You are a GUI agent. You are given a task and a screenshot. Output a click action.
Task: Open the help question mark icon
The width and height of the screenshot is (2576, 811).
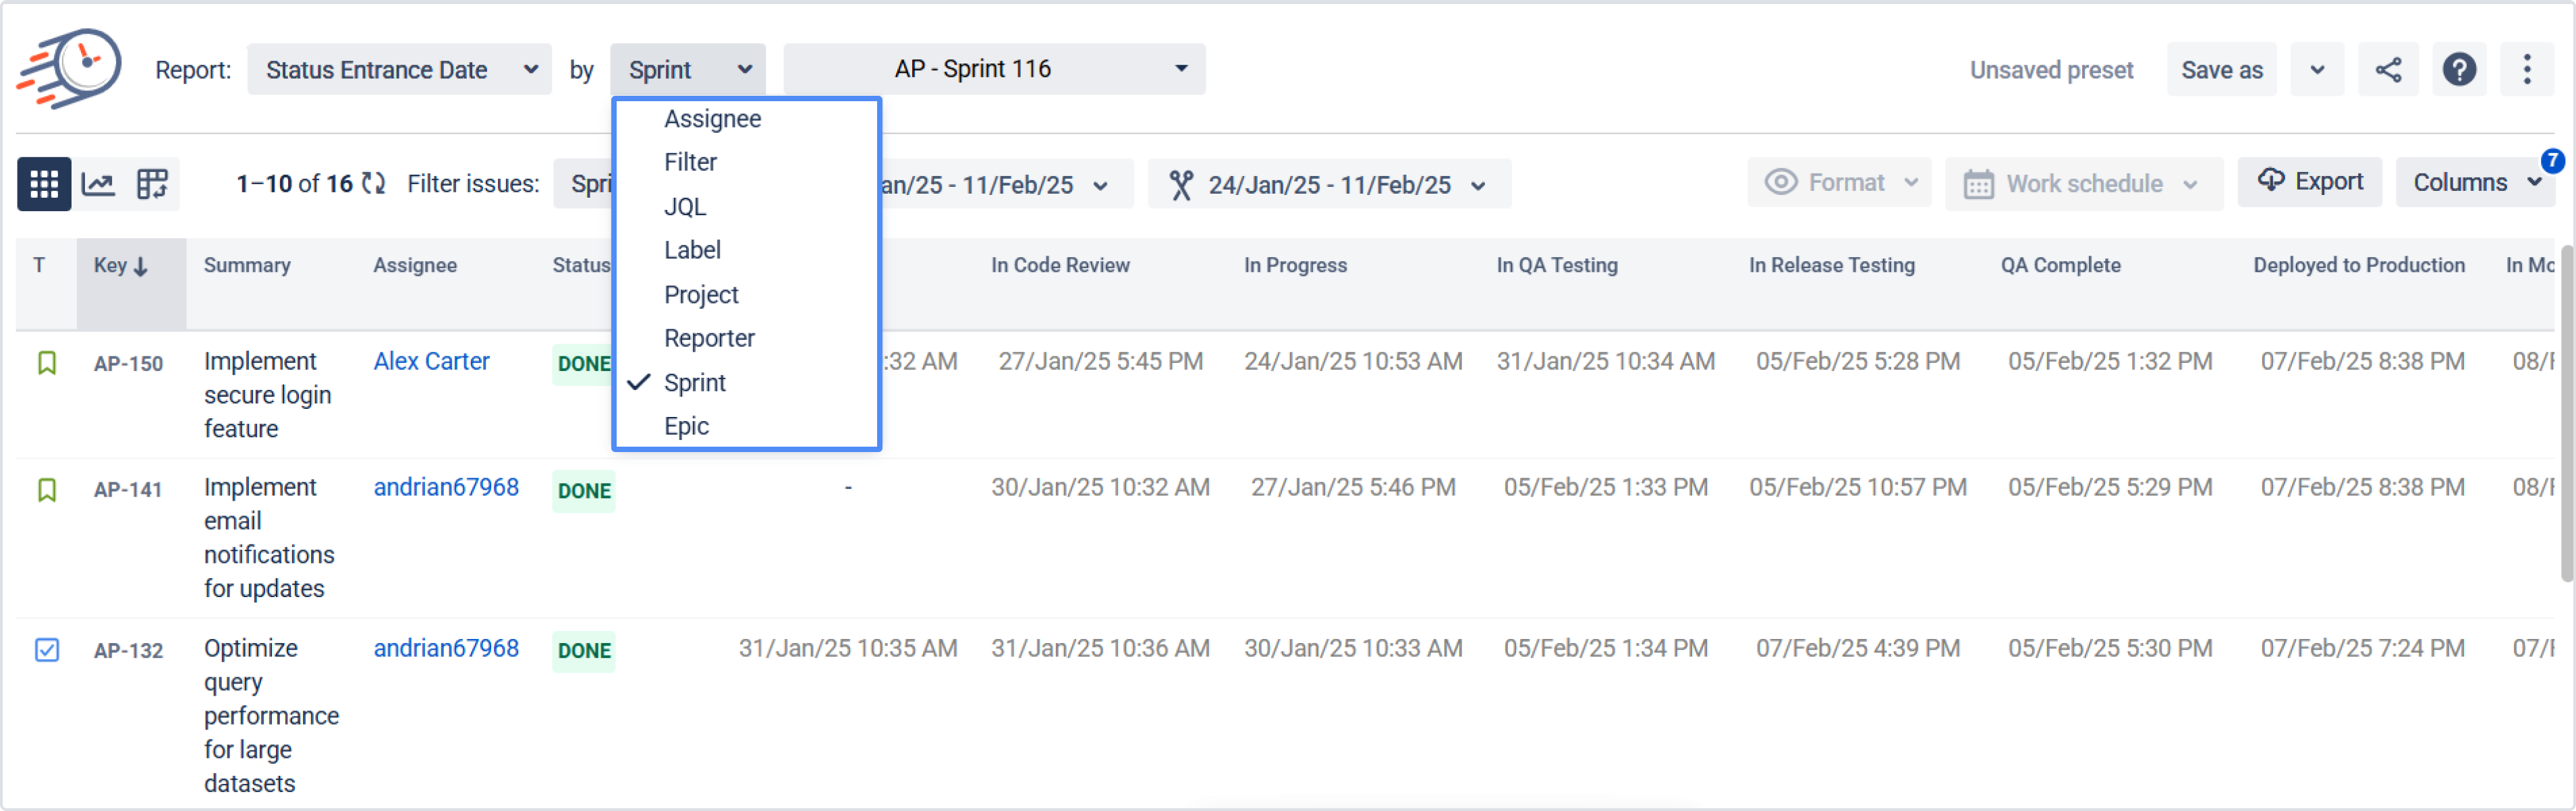(x=2459, y=70)
